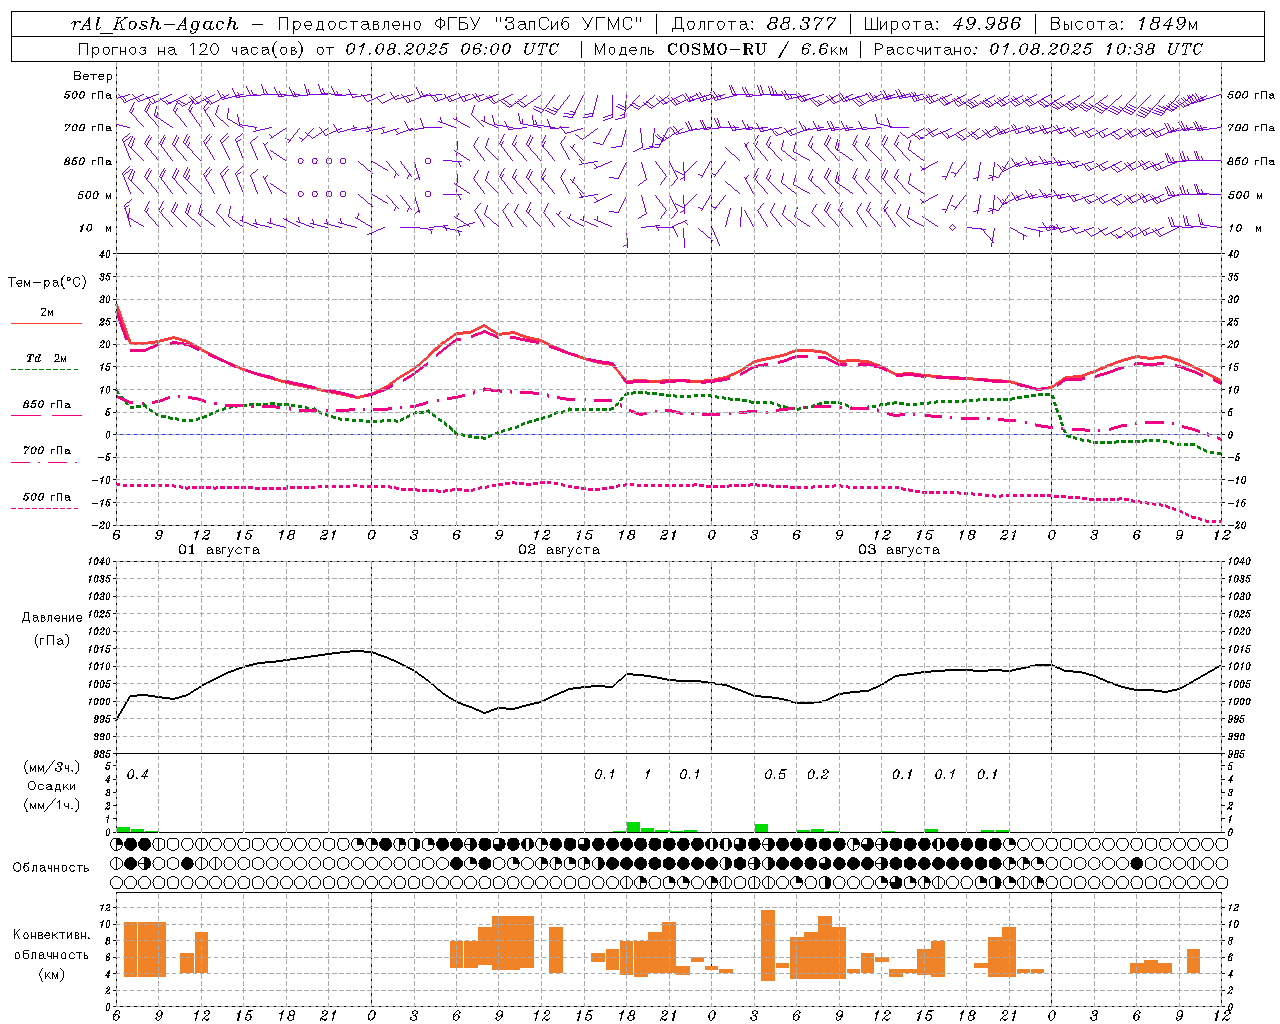1280x1024 pixels.
Task: Click the Облачность cloud cover label
Action: (x=51, y=868)
